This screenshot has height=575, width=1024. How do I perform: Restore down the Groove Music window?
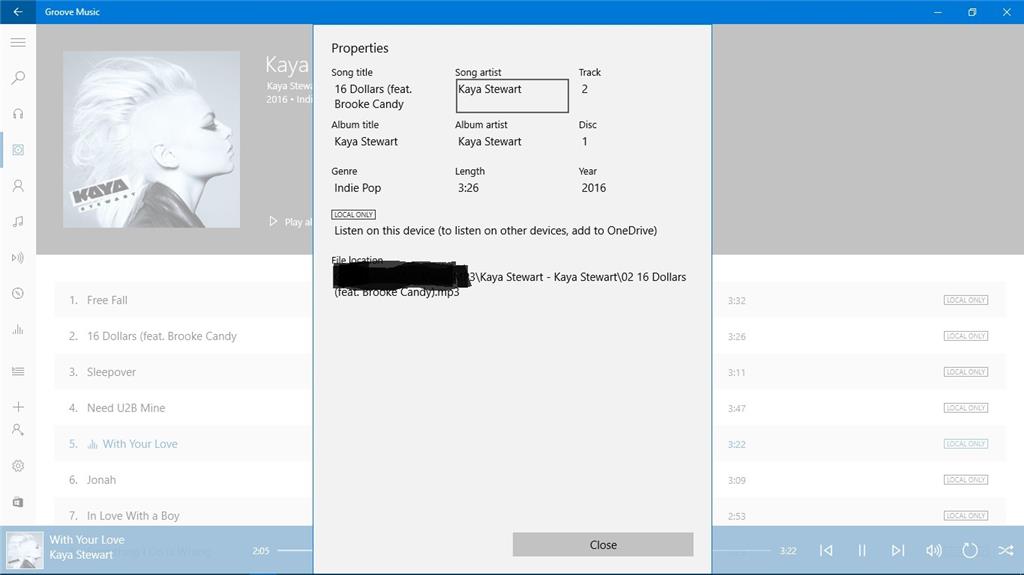tap(972, 12)
